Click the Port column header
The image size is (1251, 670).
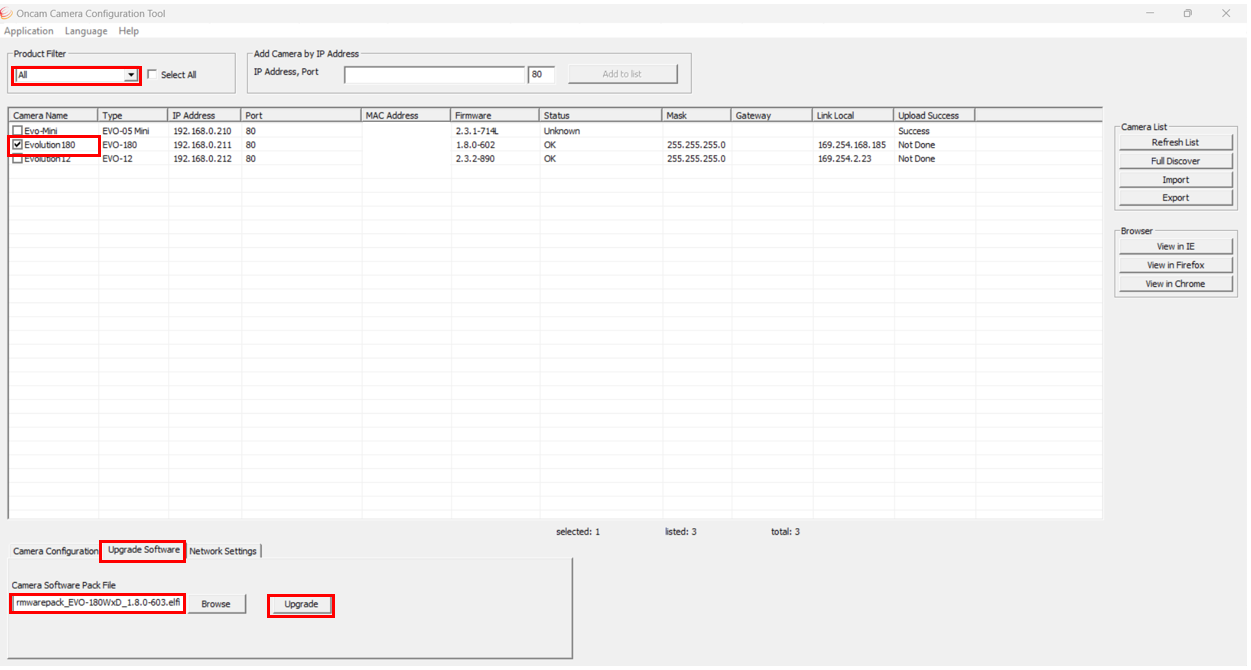pyautogui.click(x=301, y=116)
